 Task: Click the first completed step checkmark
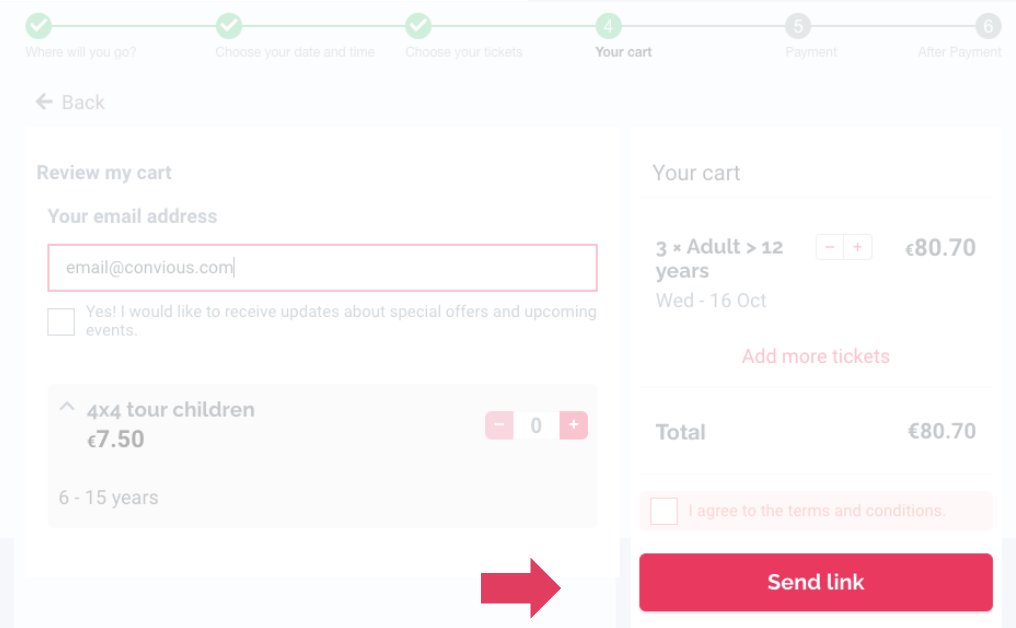(38, 25)
